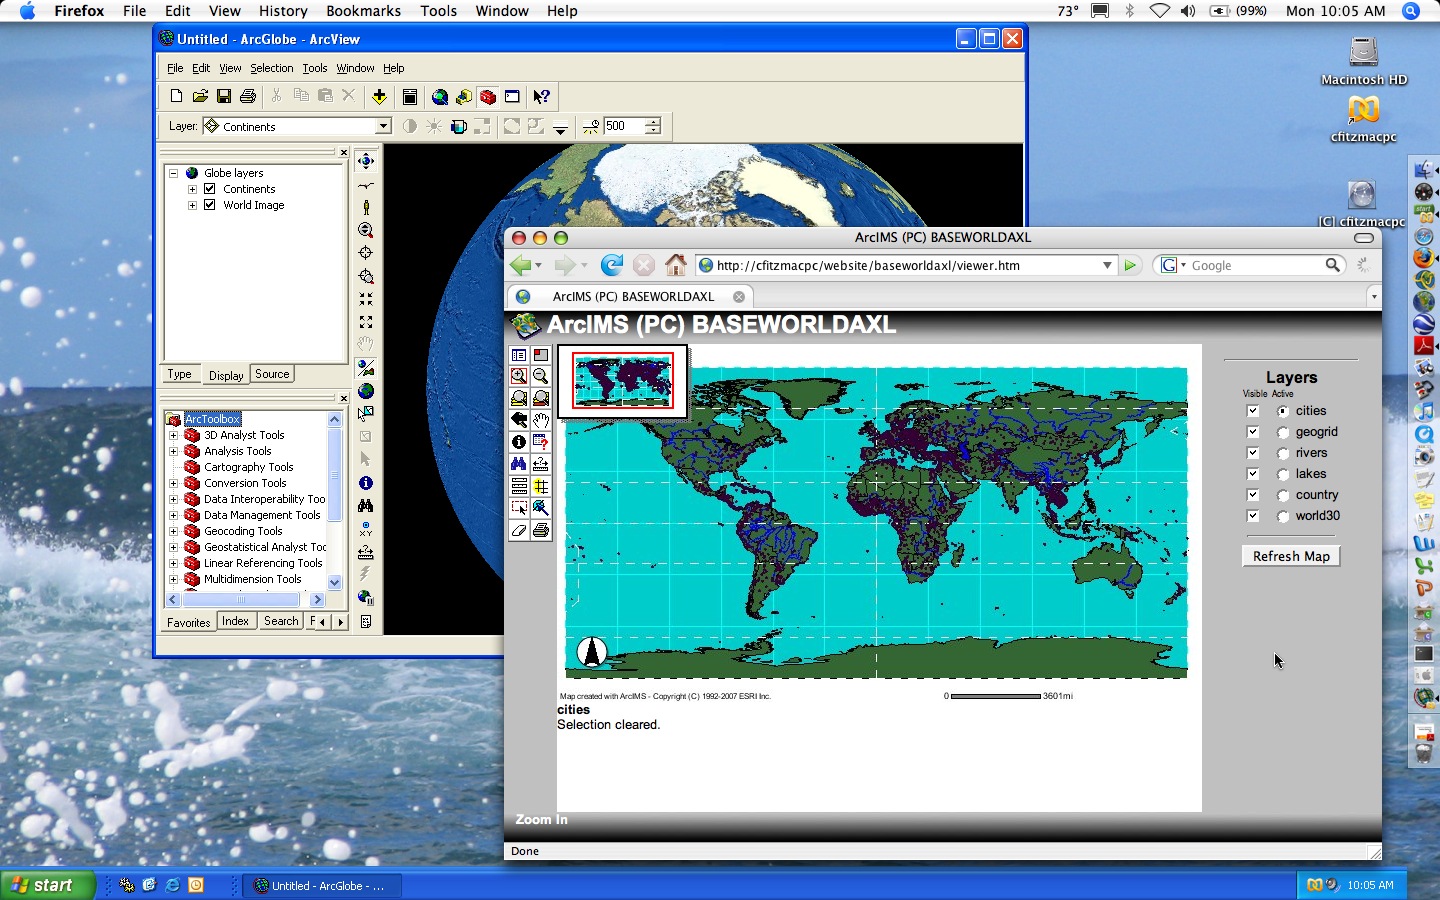The width and height of the screenshot is (1440, 900).
Task: Toggle the overview map icon in ArcIMS
Action: tap(541, 355)
